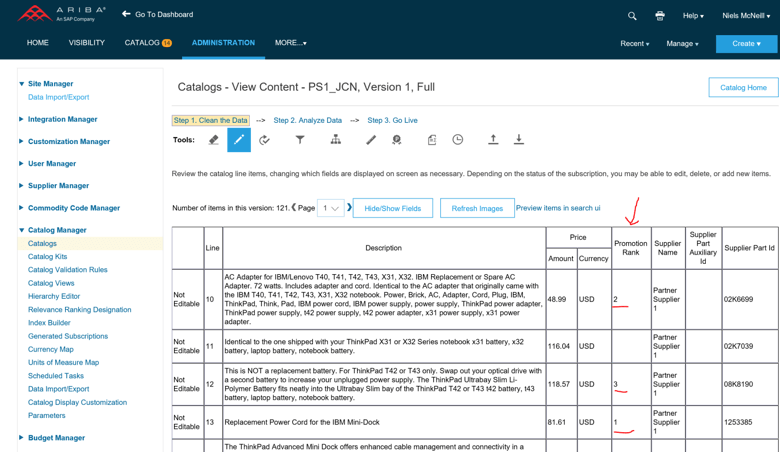Click the clock history tool icon
This screenshot has width=780, height=452.
pyautogui.click(x=458, y=140)
